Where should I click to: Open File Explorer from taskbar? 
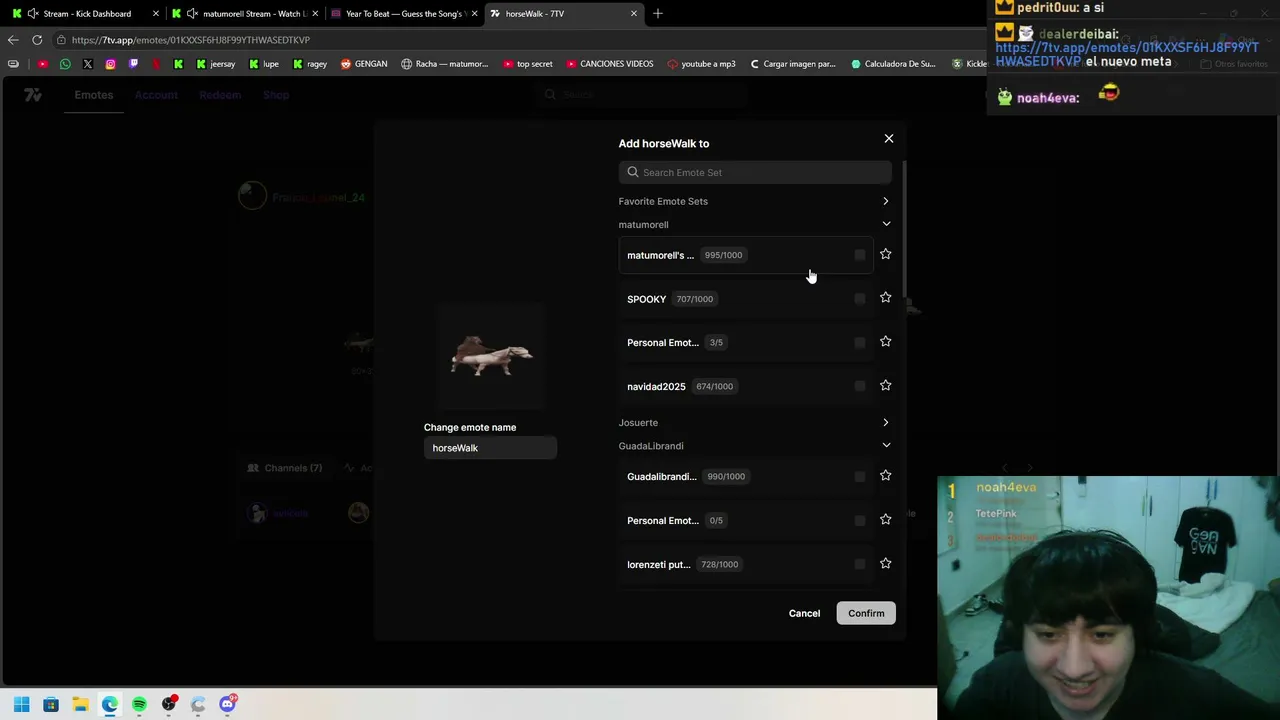click(x=80, y=704)
